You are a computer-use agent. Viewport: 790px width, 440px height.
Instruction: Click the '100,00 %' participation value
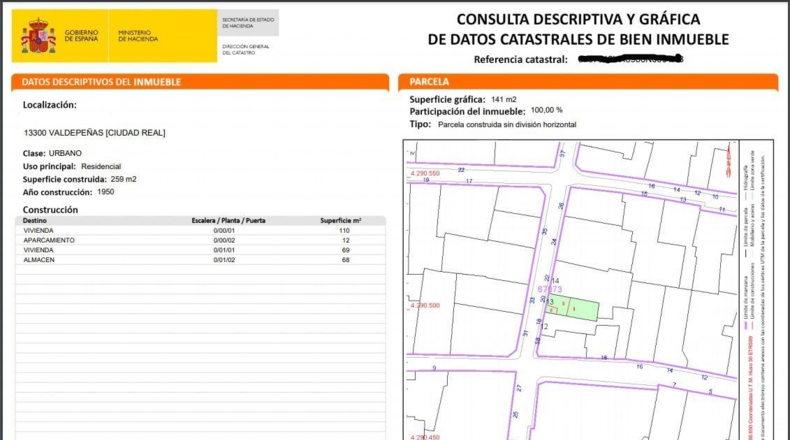click(547, 110)
